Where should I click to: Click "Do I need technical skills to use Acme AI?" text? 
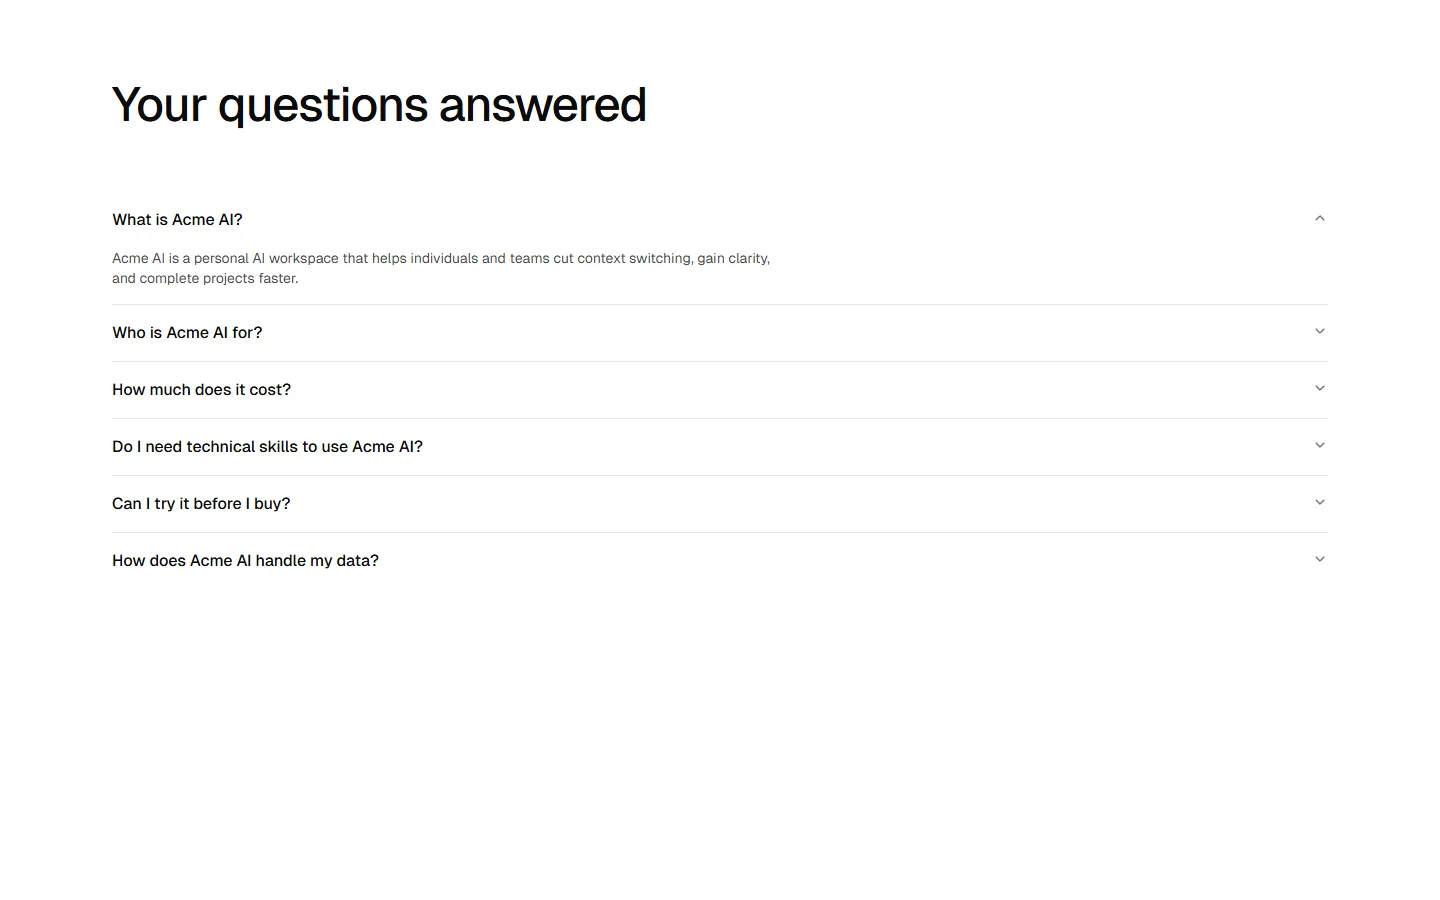(x=267, y=447)
